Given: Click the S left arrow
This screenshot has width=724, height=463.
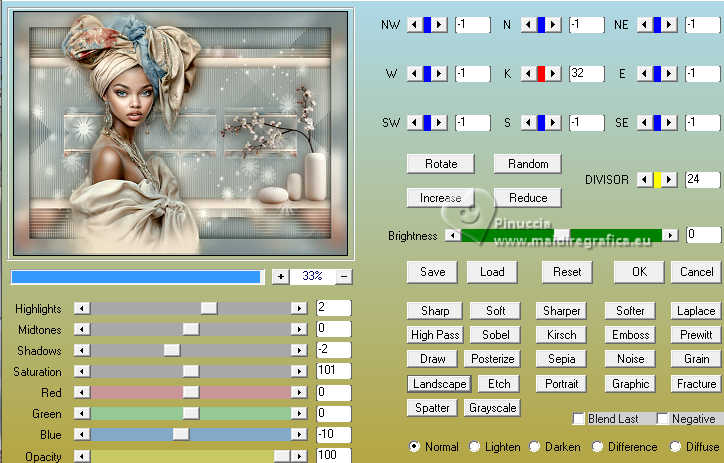Looking at the screenshot, I should tap(529, 123).
